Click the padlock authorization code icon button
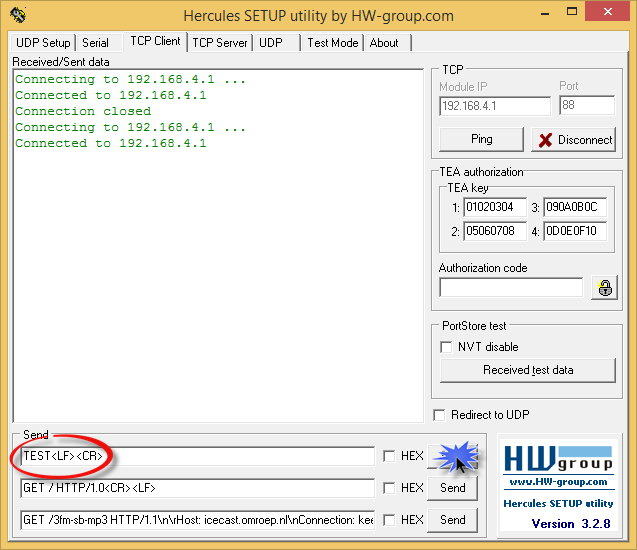The height and width of the screenshot is (550, 637). click(x=604, y=288)
